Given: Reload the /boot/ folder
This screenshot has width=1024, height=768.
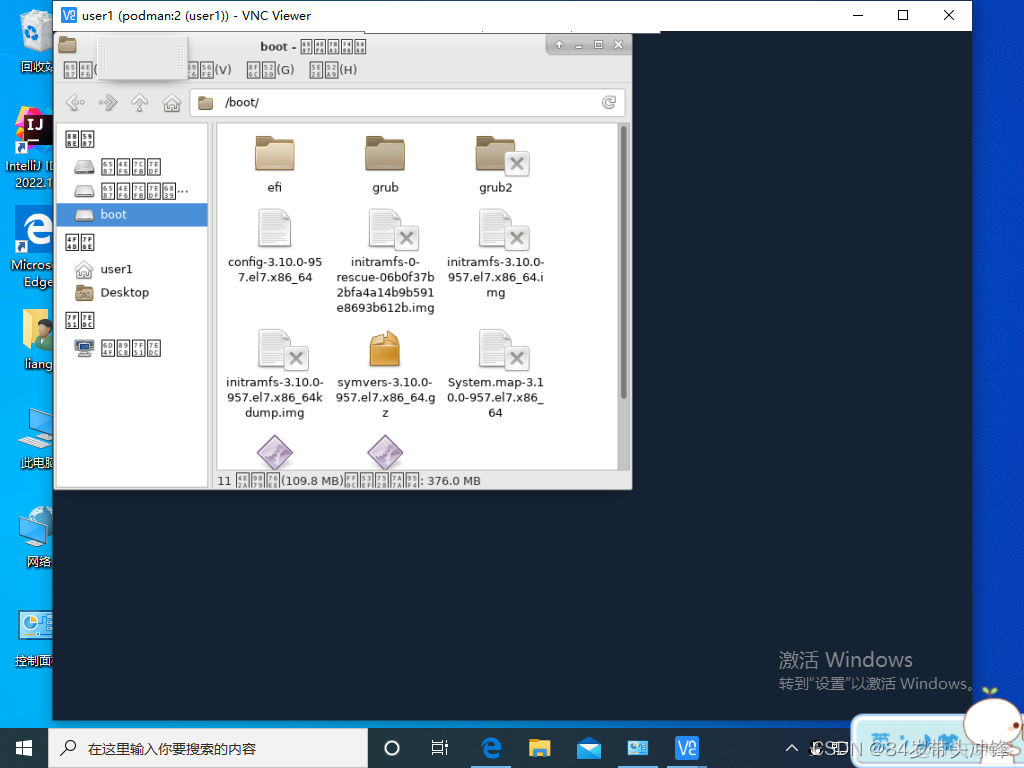Looking at the screenshot, I should (609, 103).
